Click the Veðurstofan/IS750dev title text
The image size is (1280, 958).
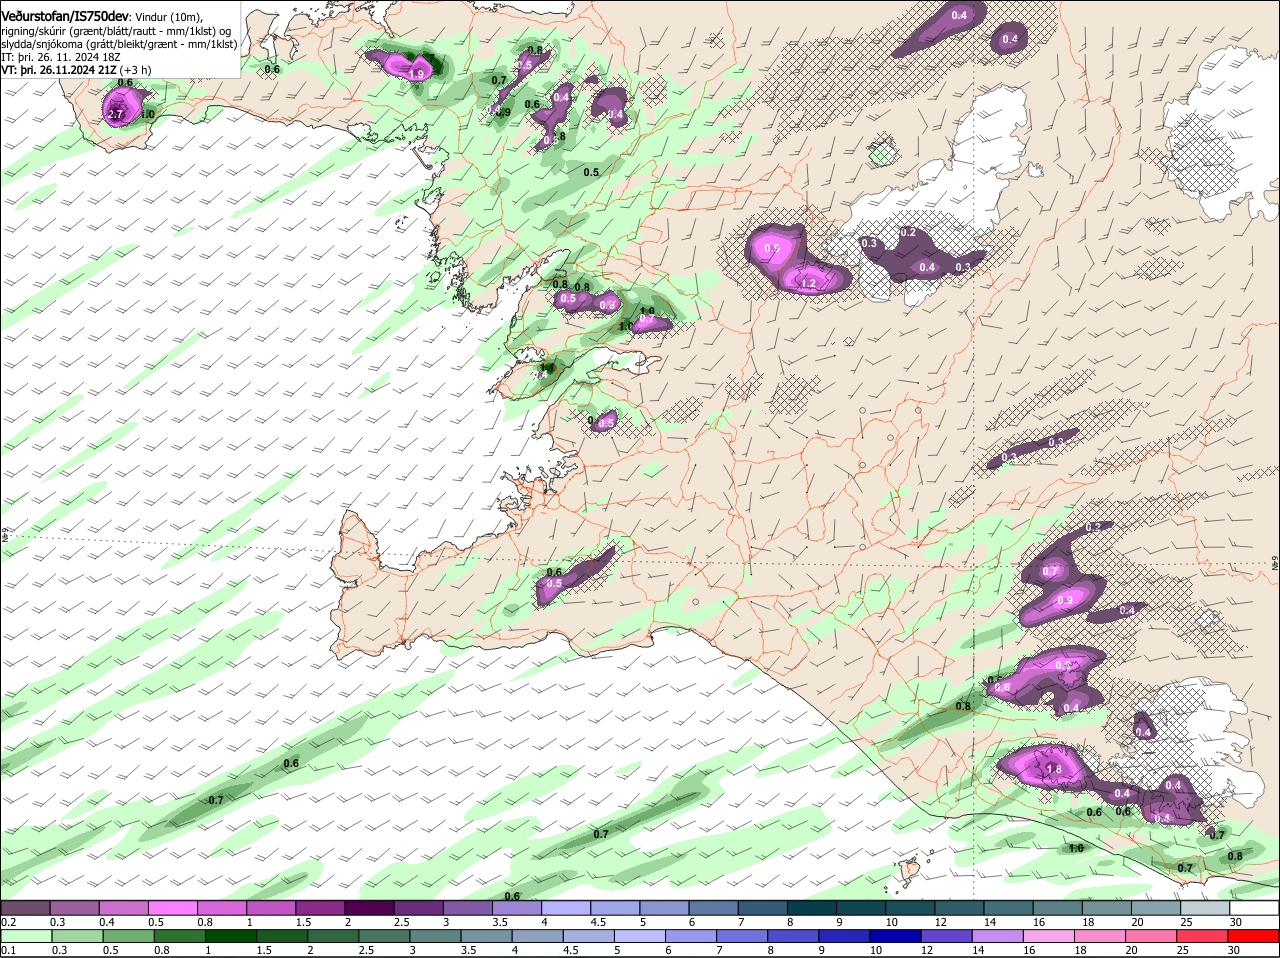(x=65, y=15)
